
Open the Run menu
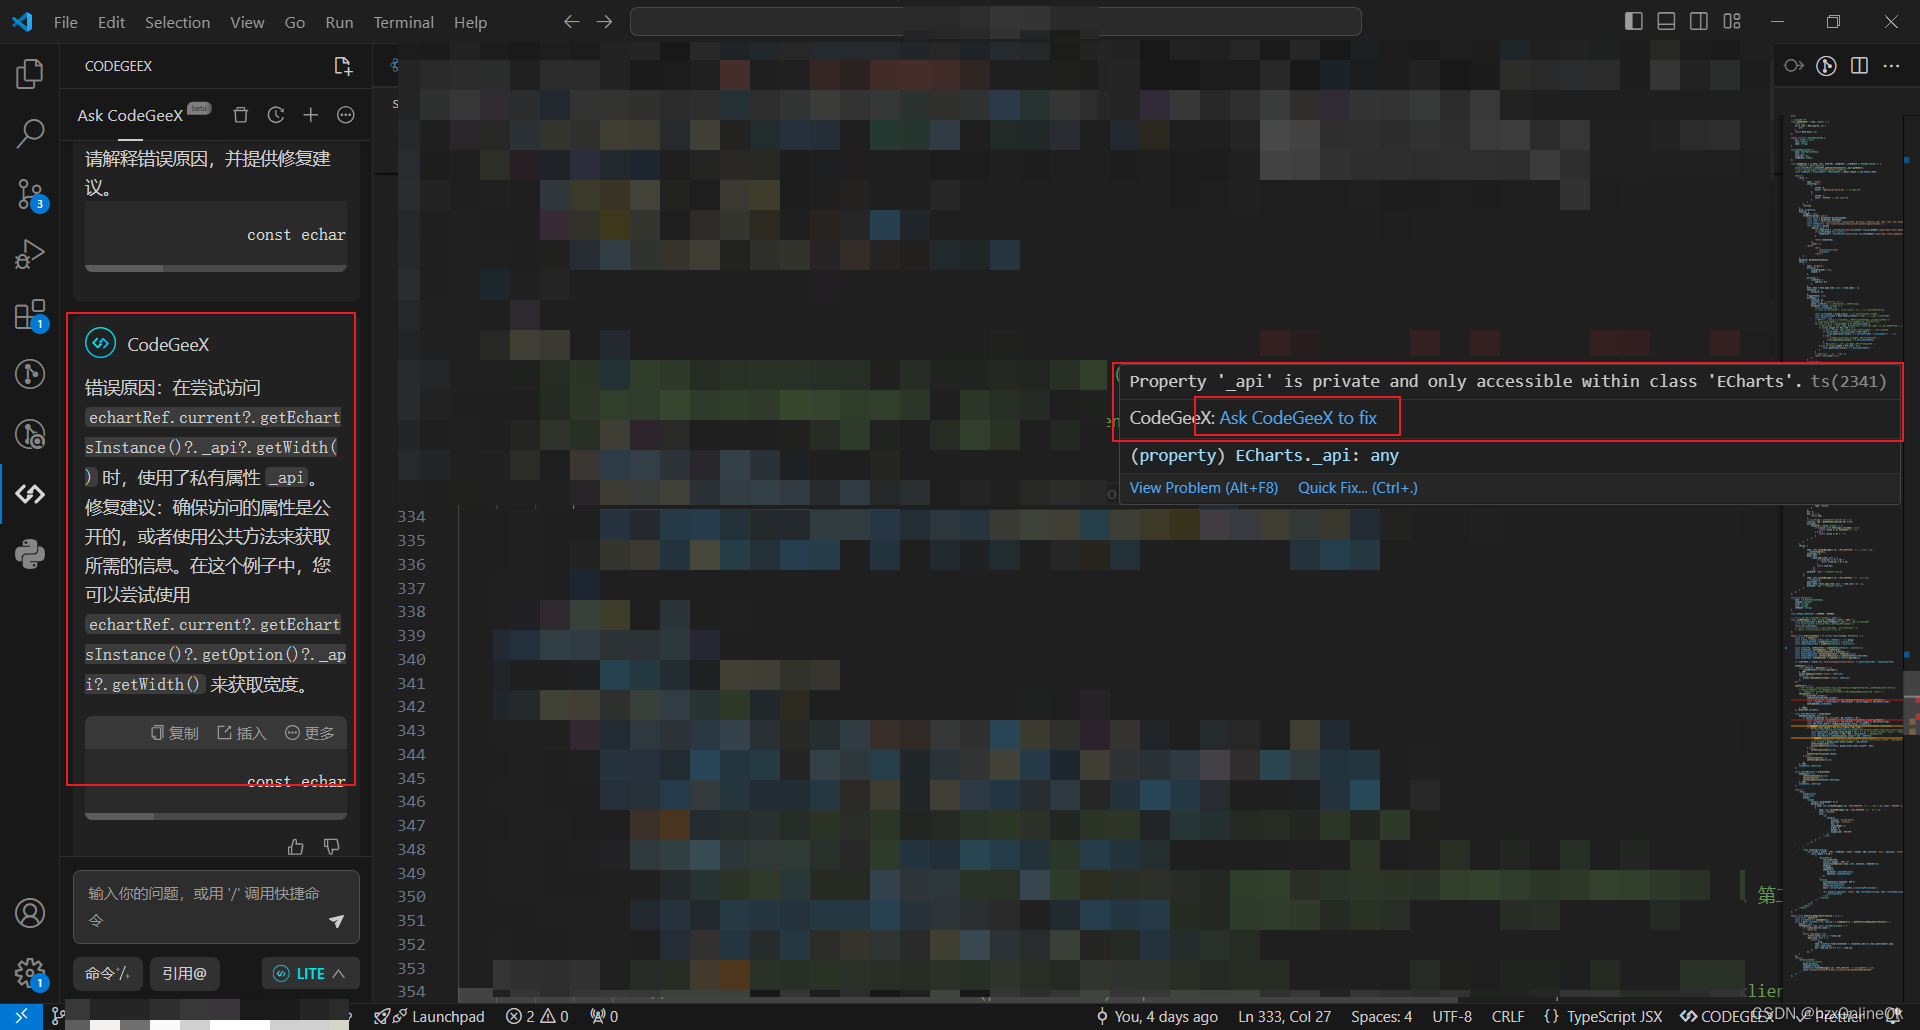[x=339, y=22]
